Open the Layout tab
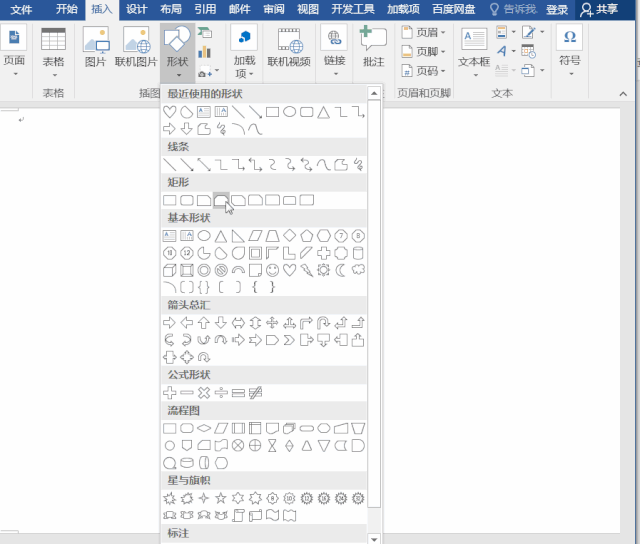Image resolution: width=640 pixels, height=544 pixels. 171,9
